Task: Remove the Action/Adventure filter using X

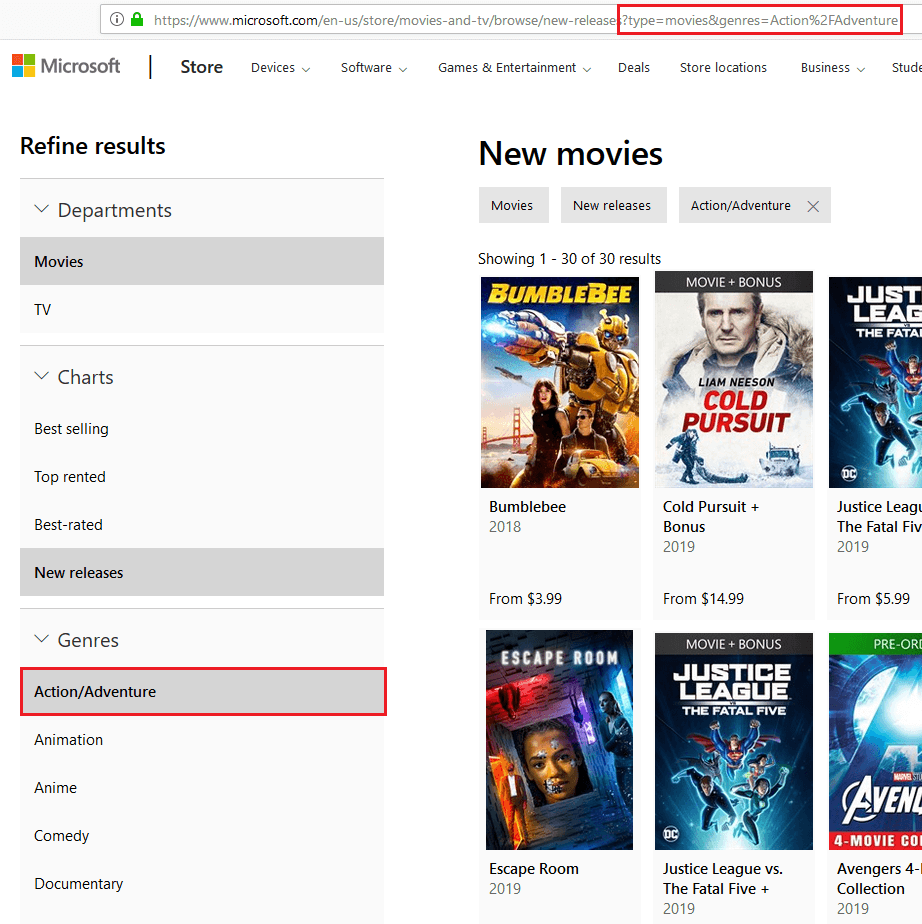Action: coord(813,206)
